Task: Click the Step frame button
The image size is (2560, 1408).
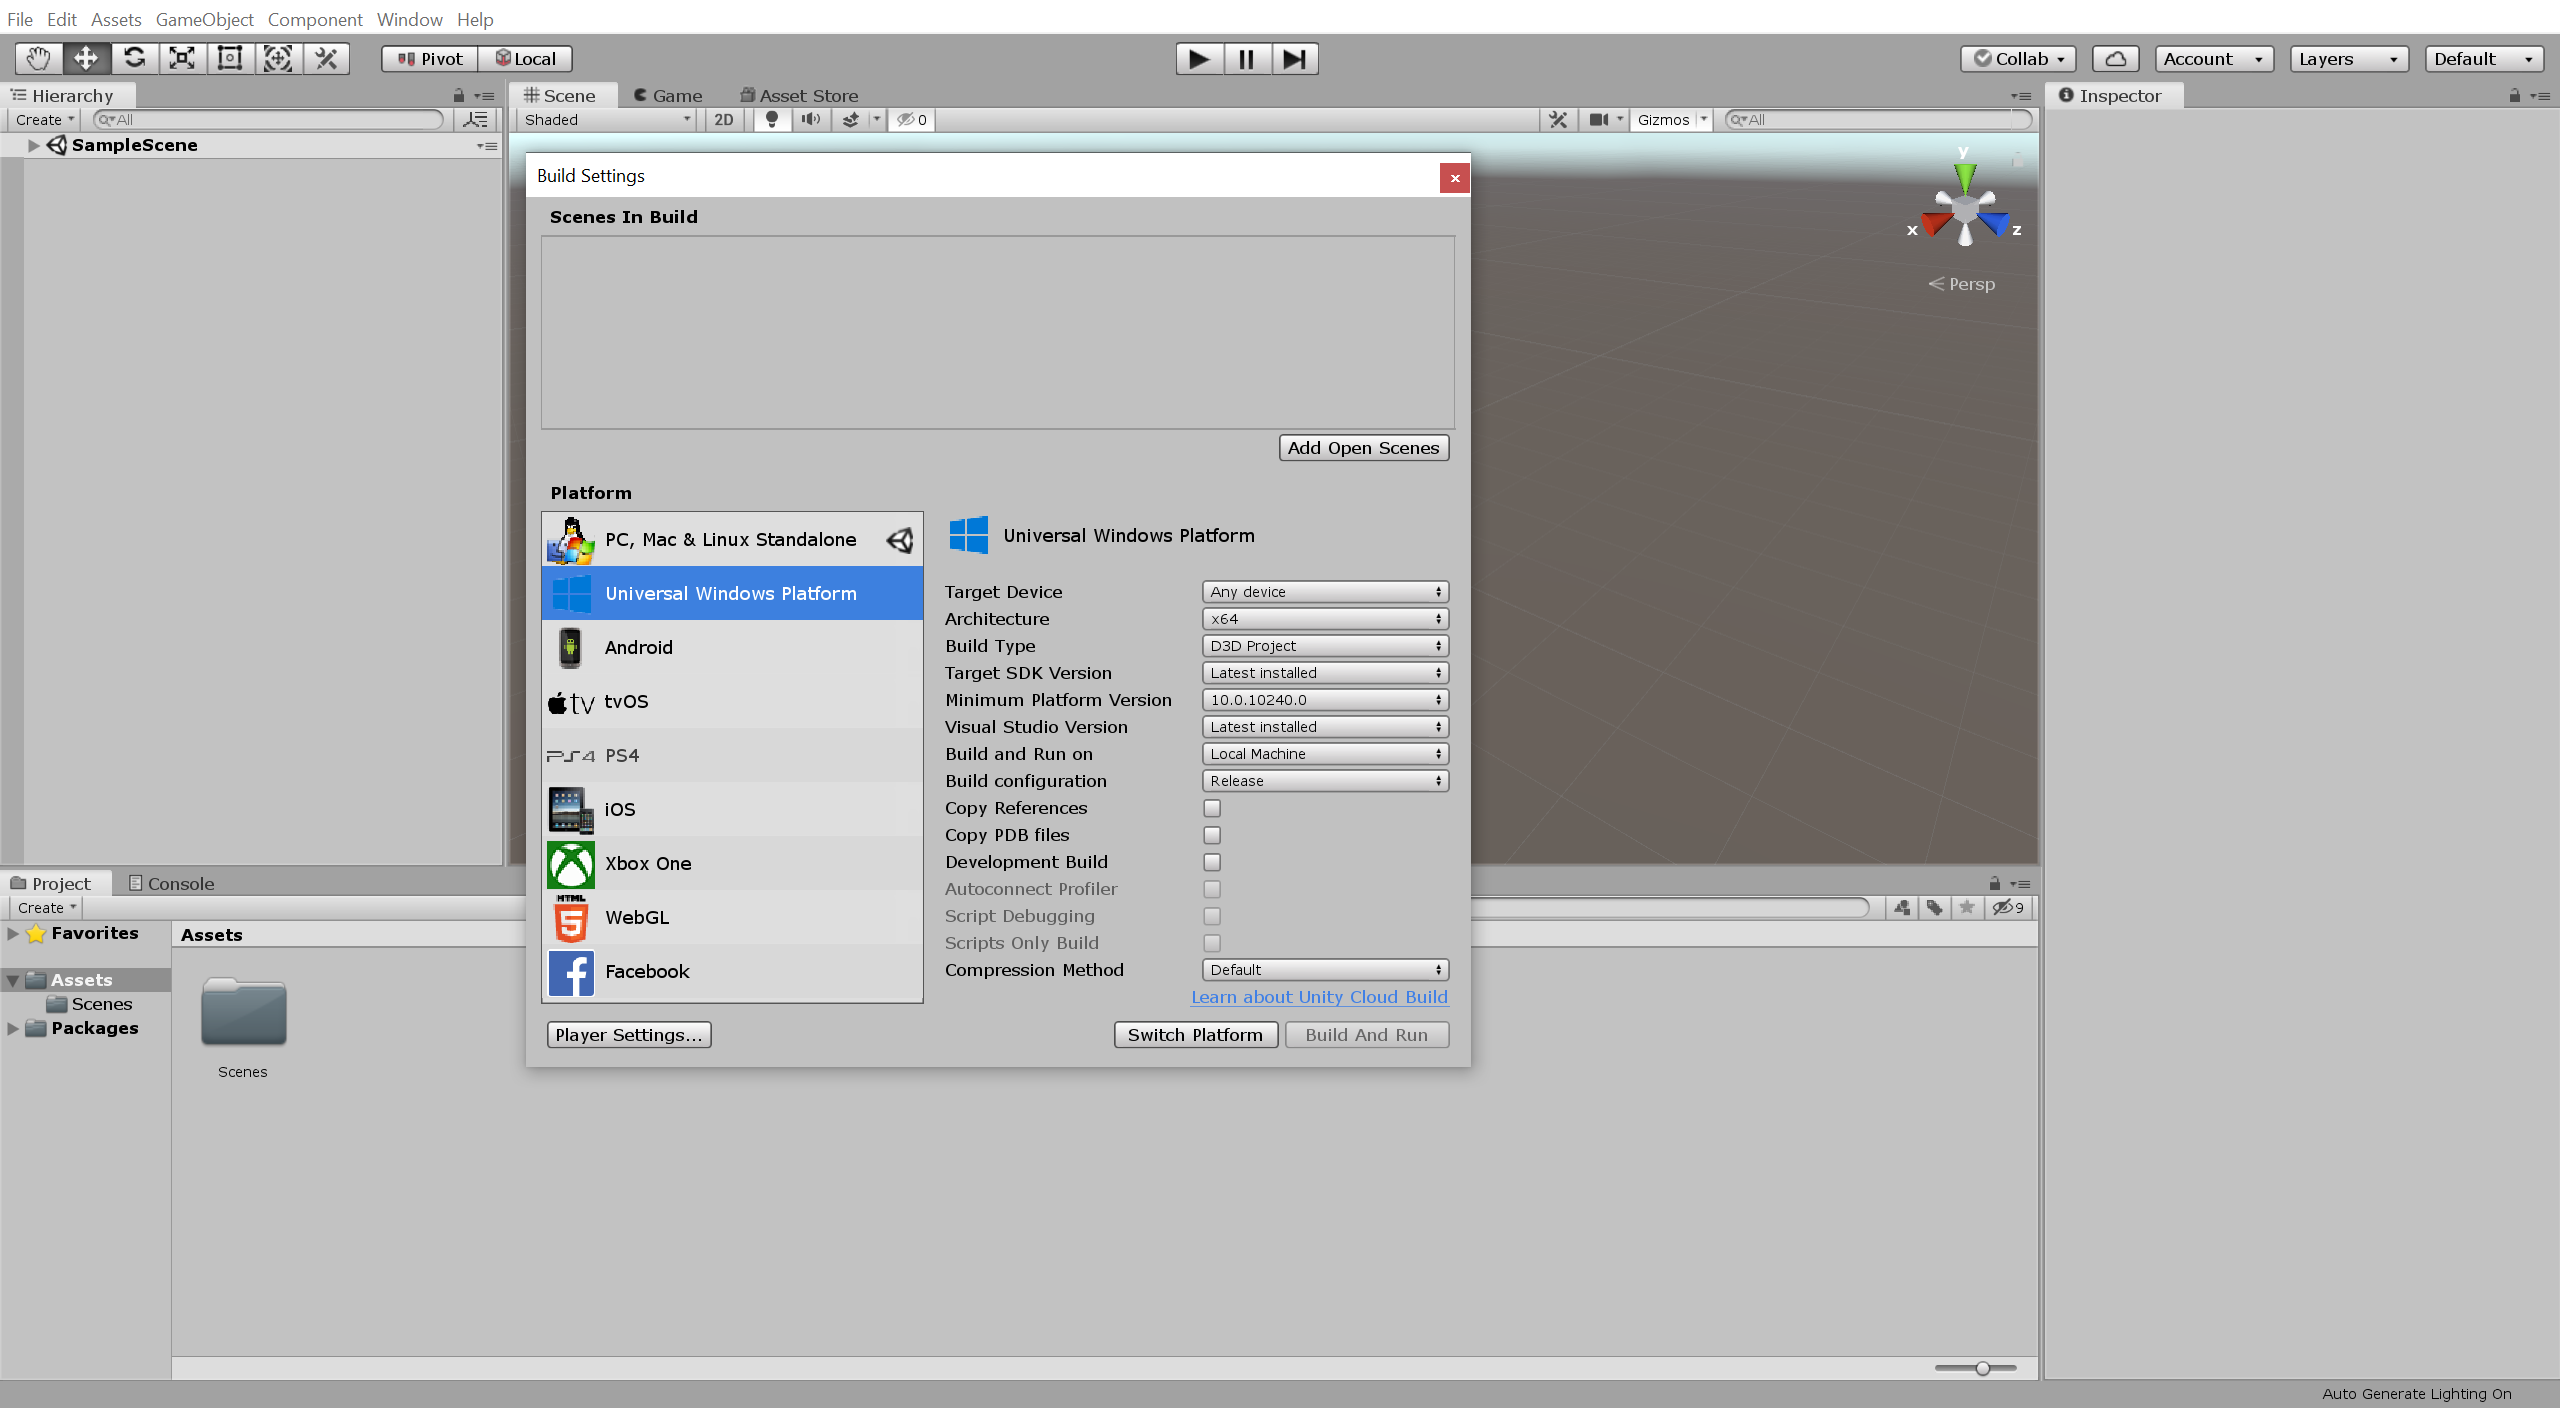Action: 1295,59
